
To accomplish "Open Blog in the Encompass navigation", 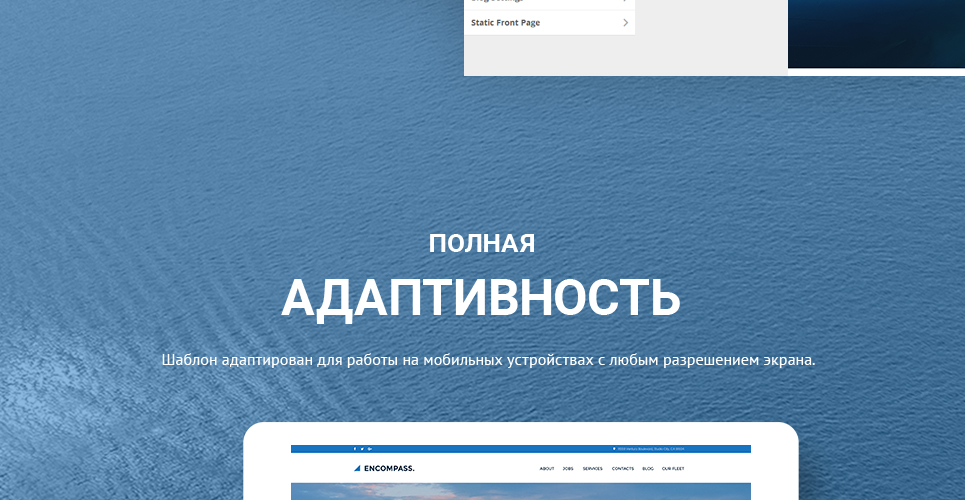I will coord(648,469).
